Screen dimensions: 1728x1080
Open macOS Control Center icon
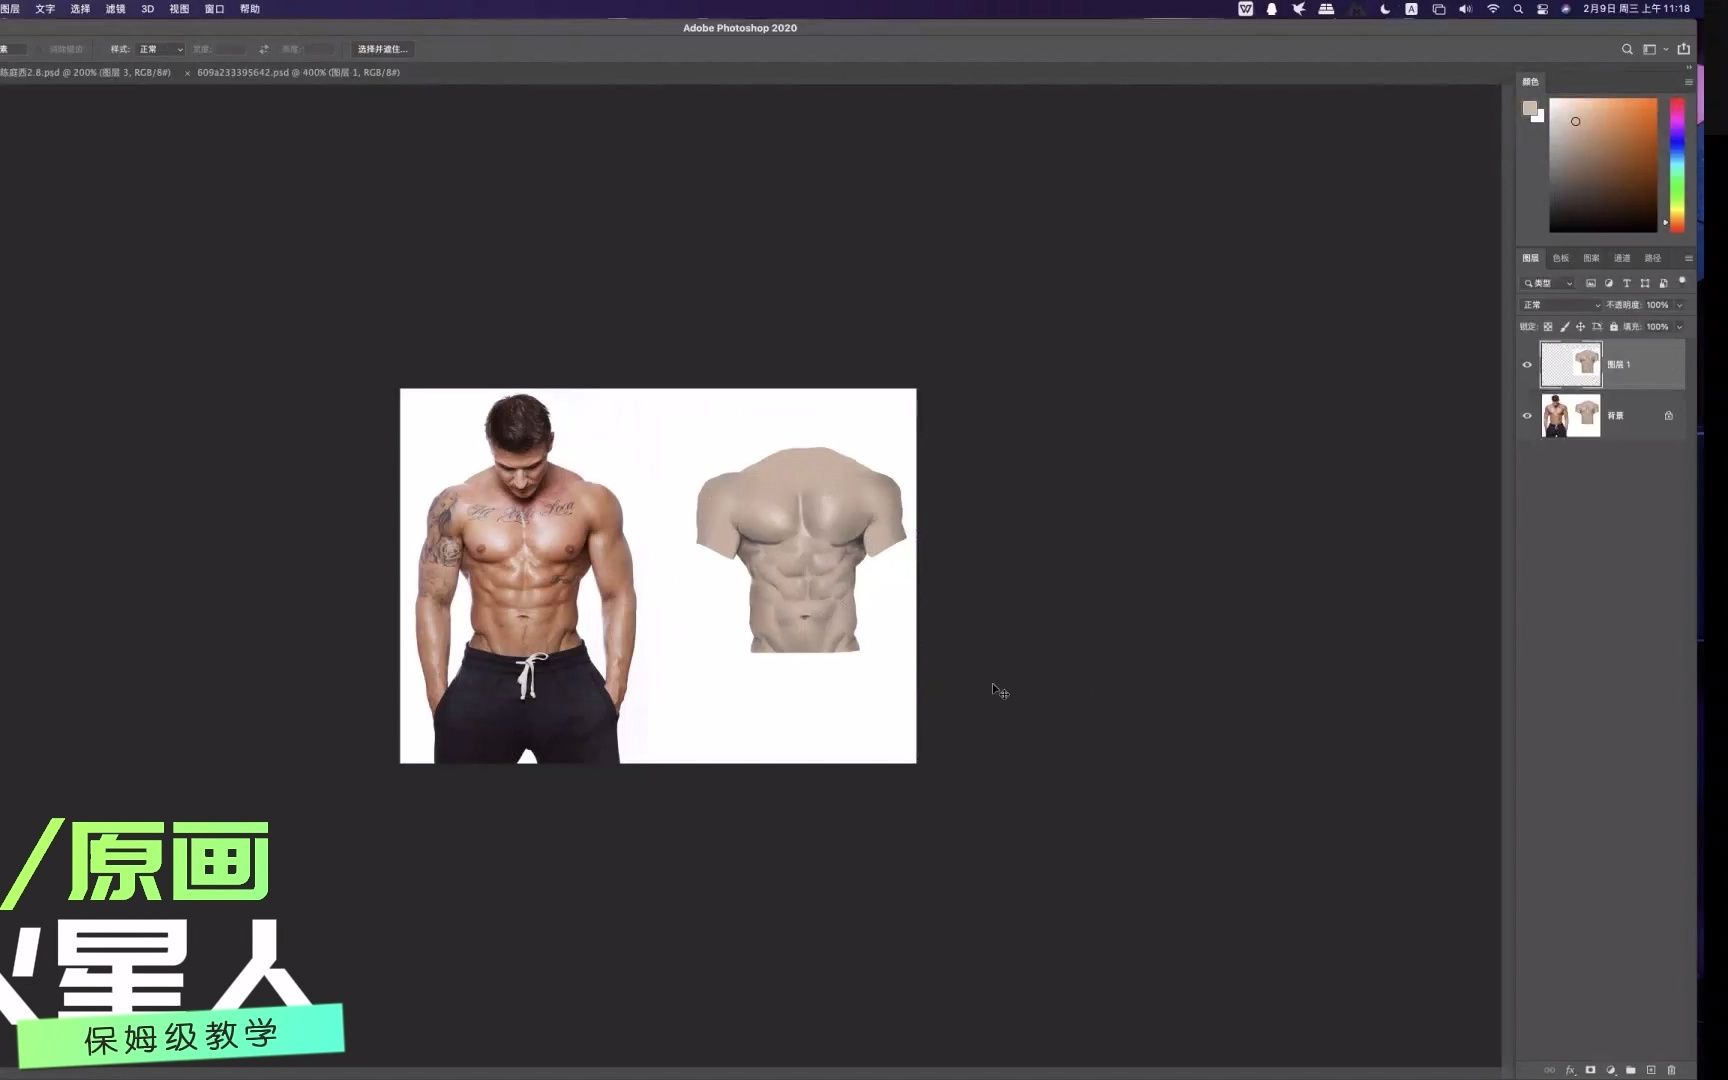1542,9
